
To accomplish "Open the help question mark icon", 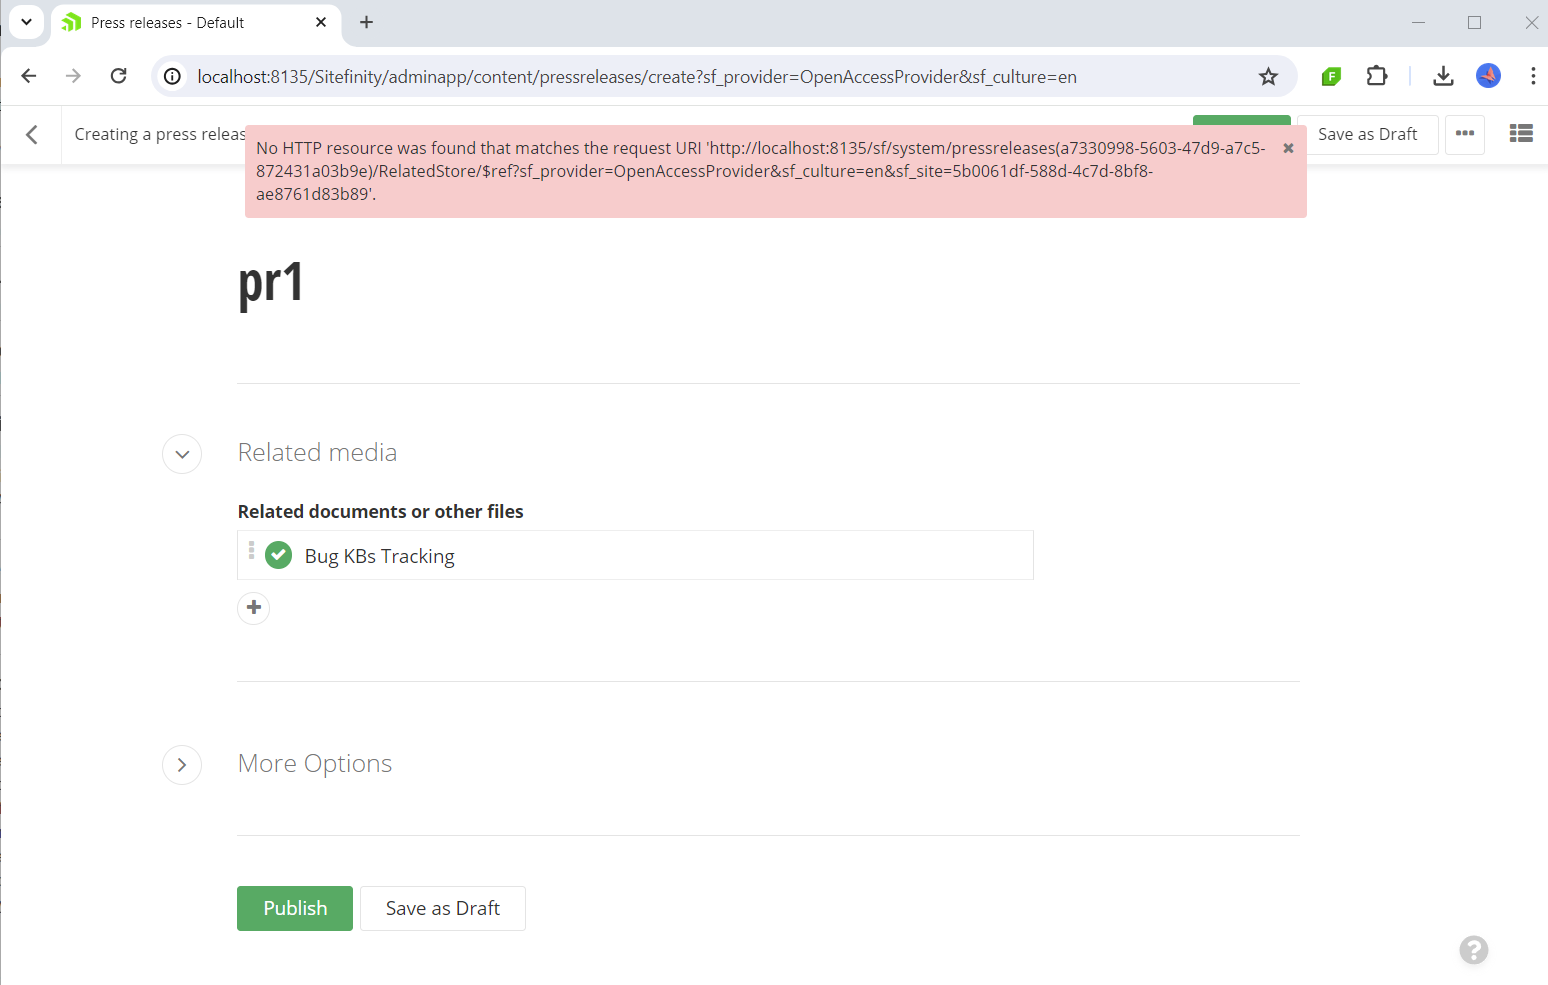I will coord(1473,950).
